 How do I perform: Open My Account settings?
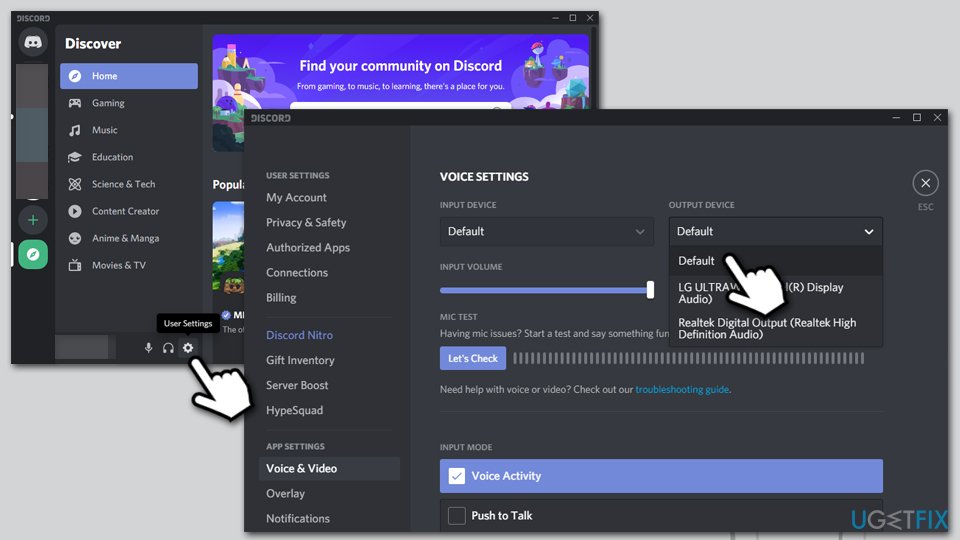point(296,197)
